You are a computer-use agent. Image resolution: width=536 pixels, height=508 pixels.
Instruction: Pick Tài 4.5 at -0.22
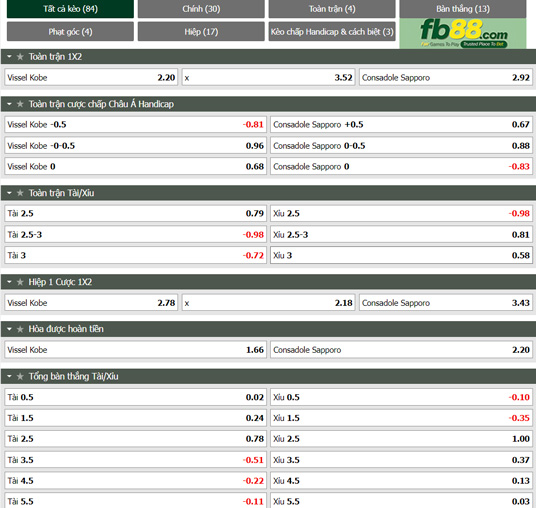[x=135, y=481]
